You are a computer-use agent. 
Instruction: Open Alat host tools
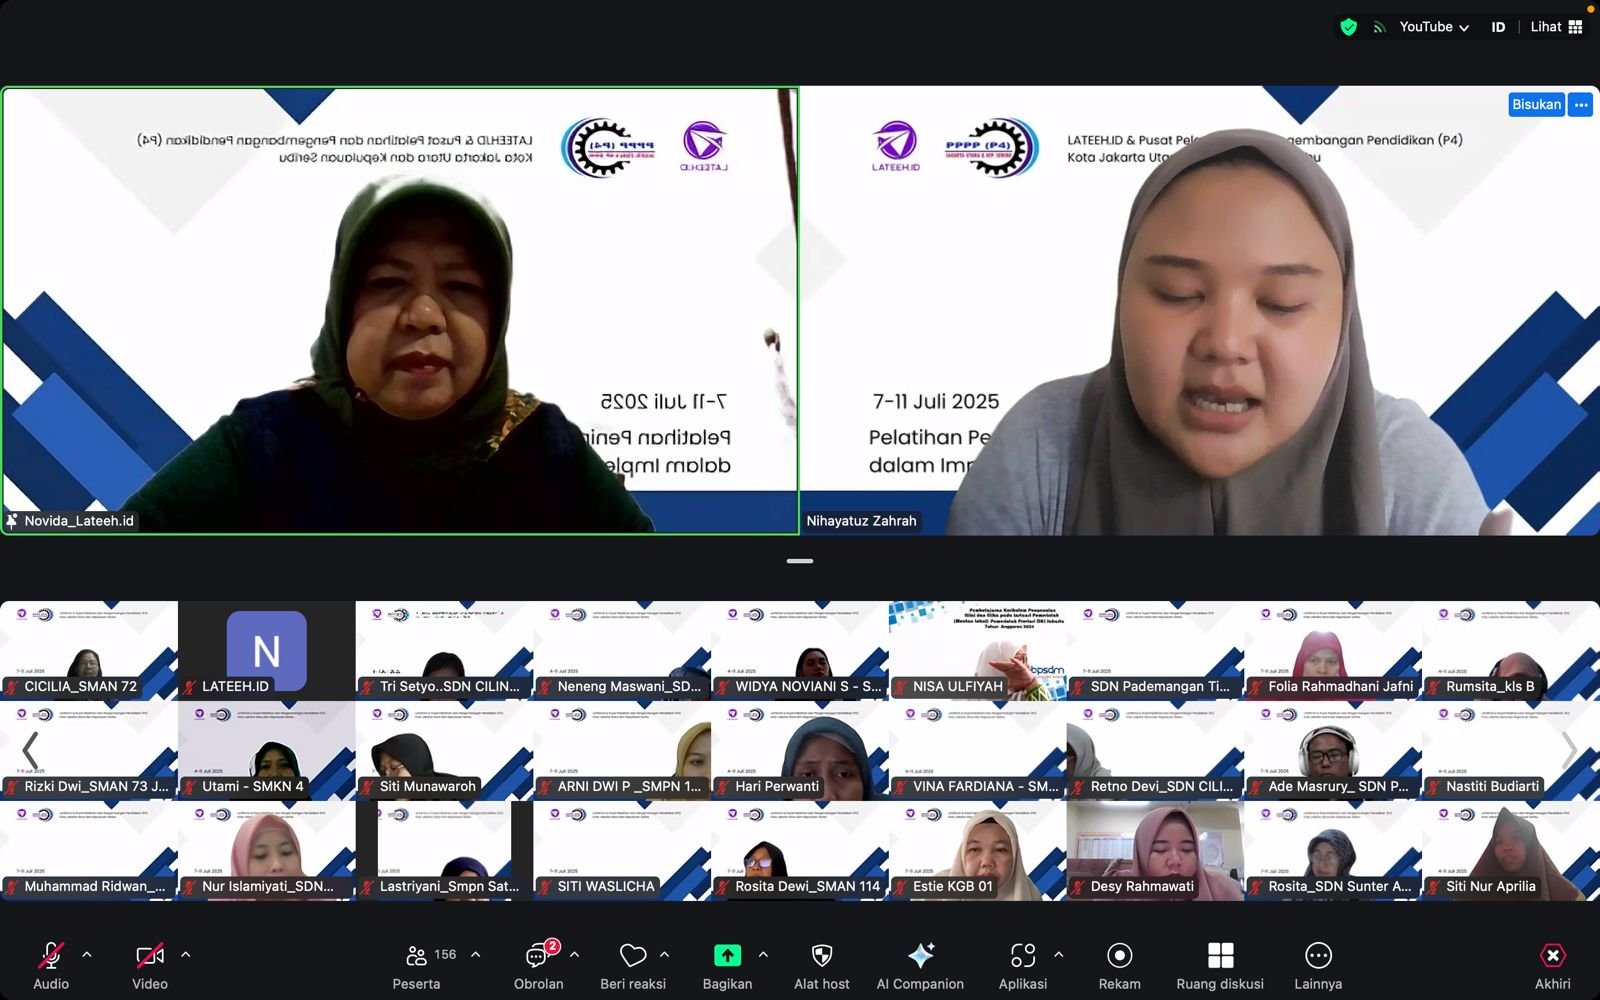pyautogui.click(x=821, y=958)
